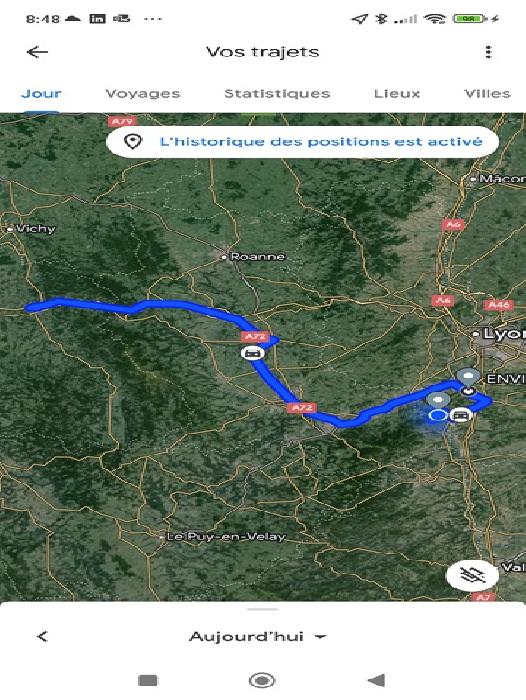Switch to the Statistiques tab

point(277,94)
